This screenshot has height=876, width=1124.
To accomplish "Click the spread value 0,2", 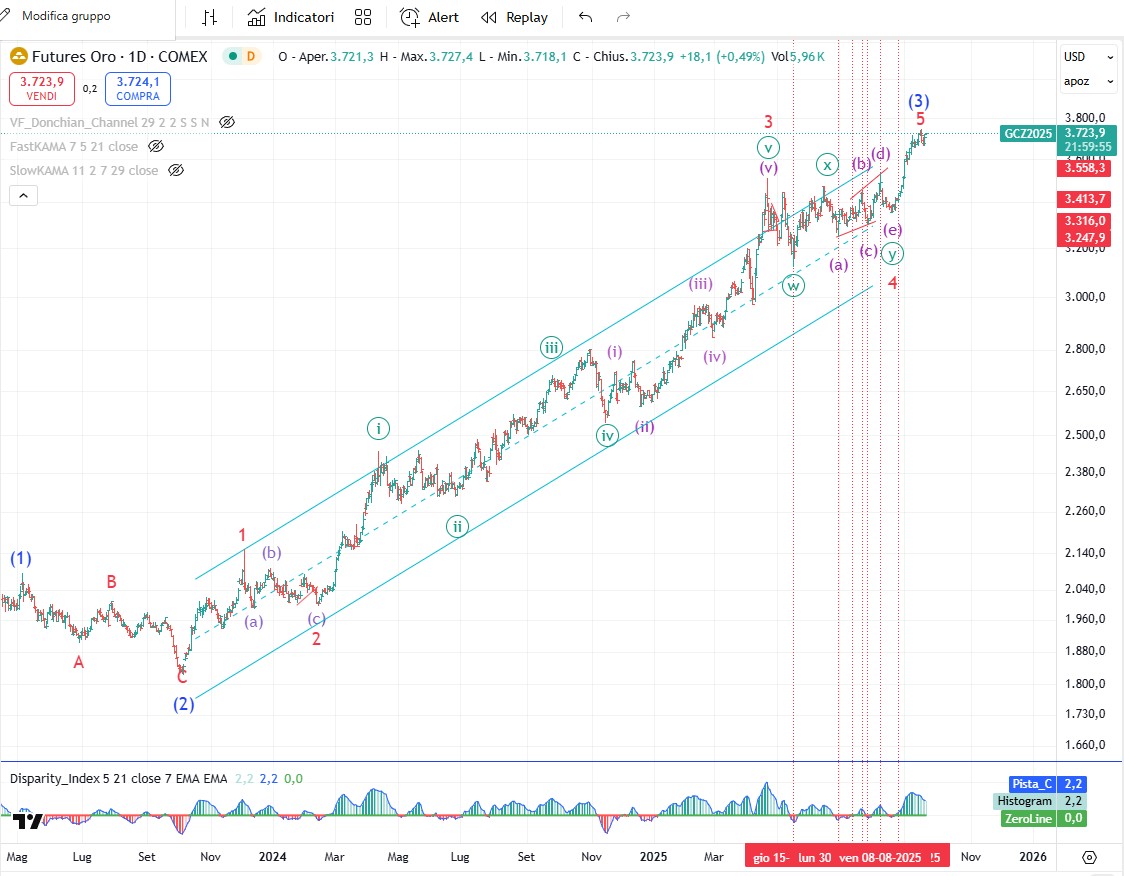I will [x=90, y=89].
